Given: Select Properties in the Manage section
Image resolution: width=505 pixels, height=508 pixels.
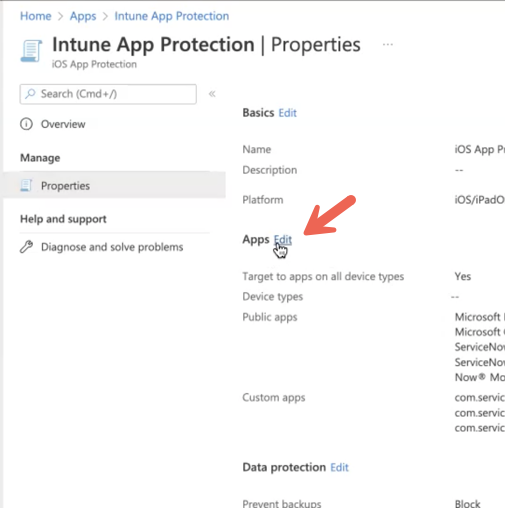Looking at the screenshot, I should click(x=114, y=185).
